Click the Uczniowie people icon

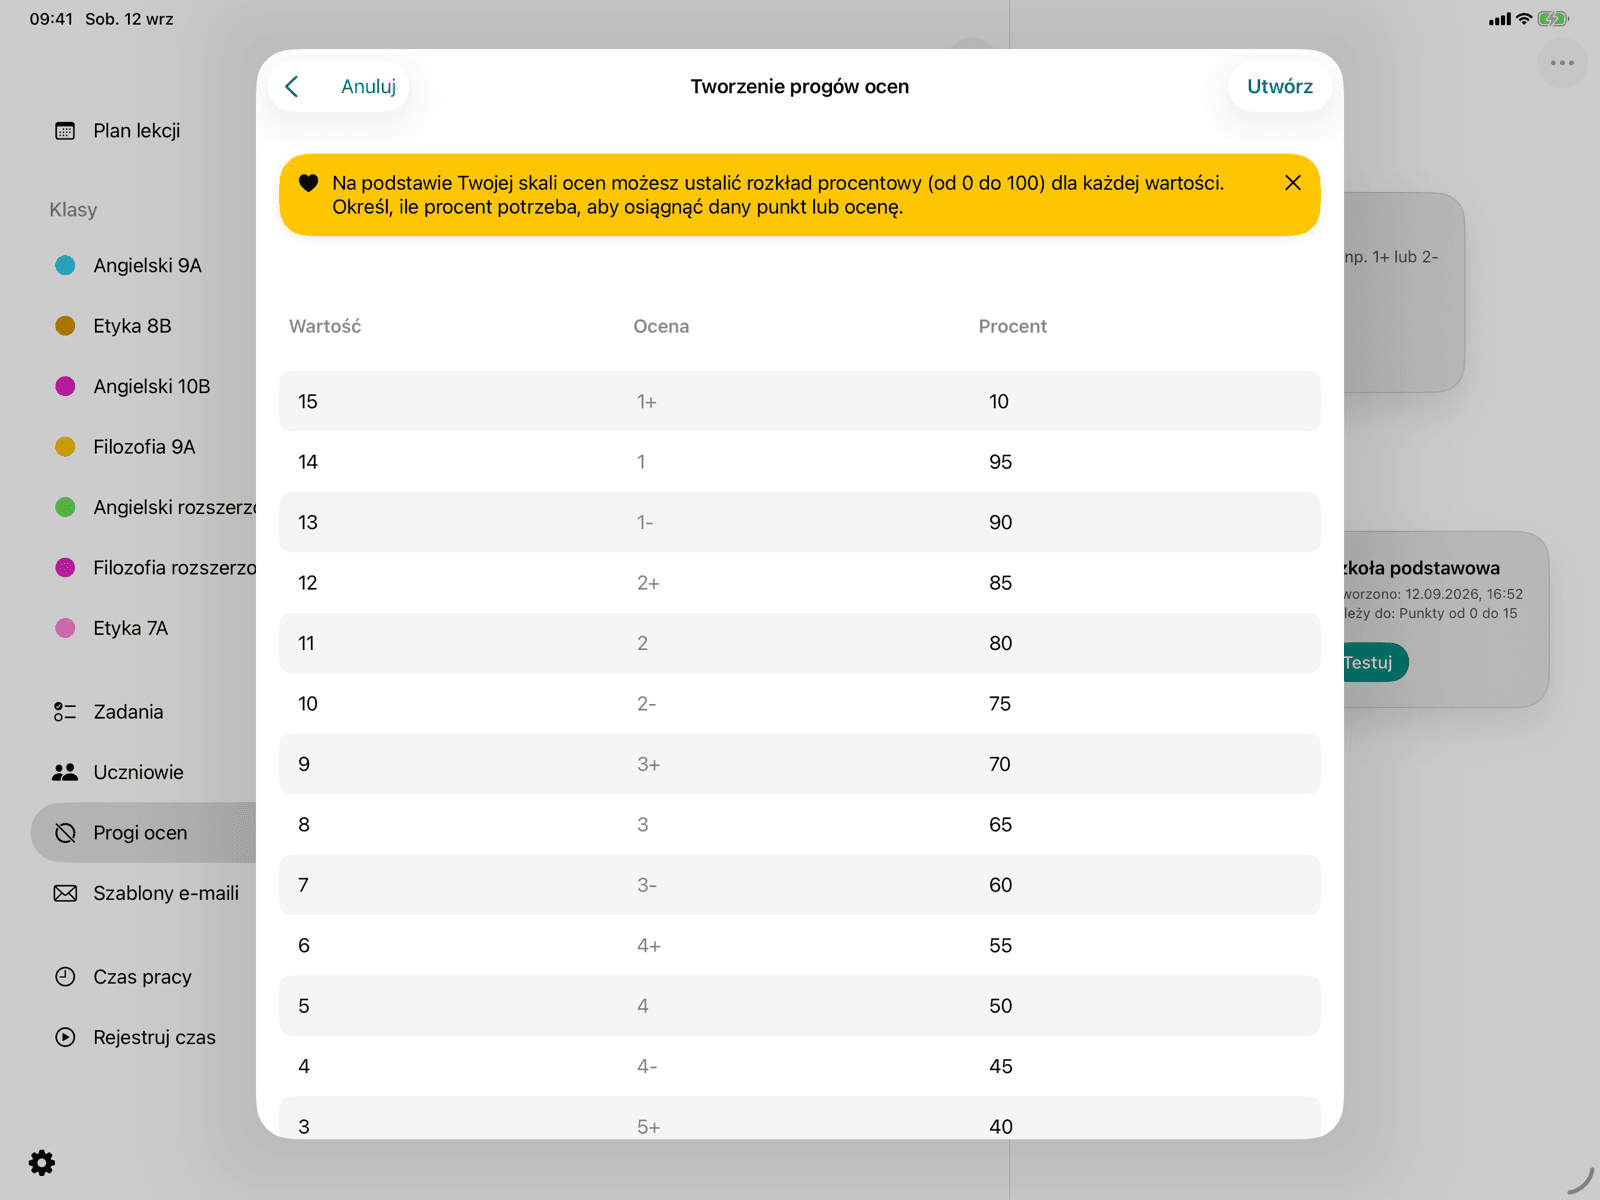coord(65,772)
